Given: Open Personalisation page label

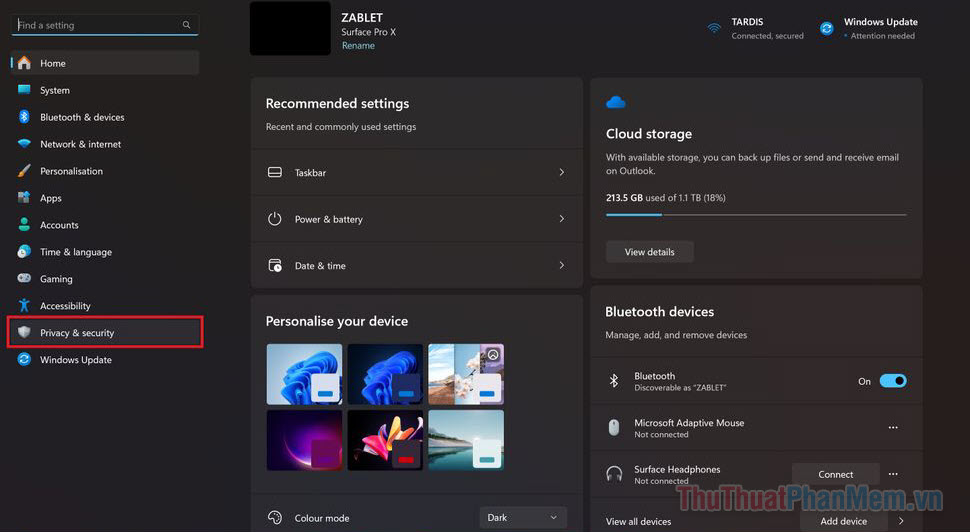Looking at the screenshot, I should point(71,171).
